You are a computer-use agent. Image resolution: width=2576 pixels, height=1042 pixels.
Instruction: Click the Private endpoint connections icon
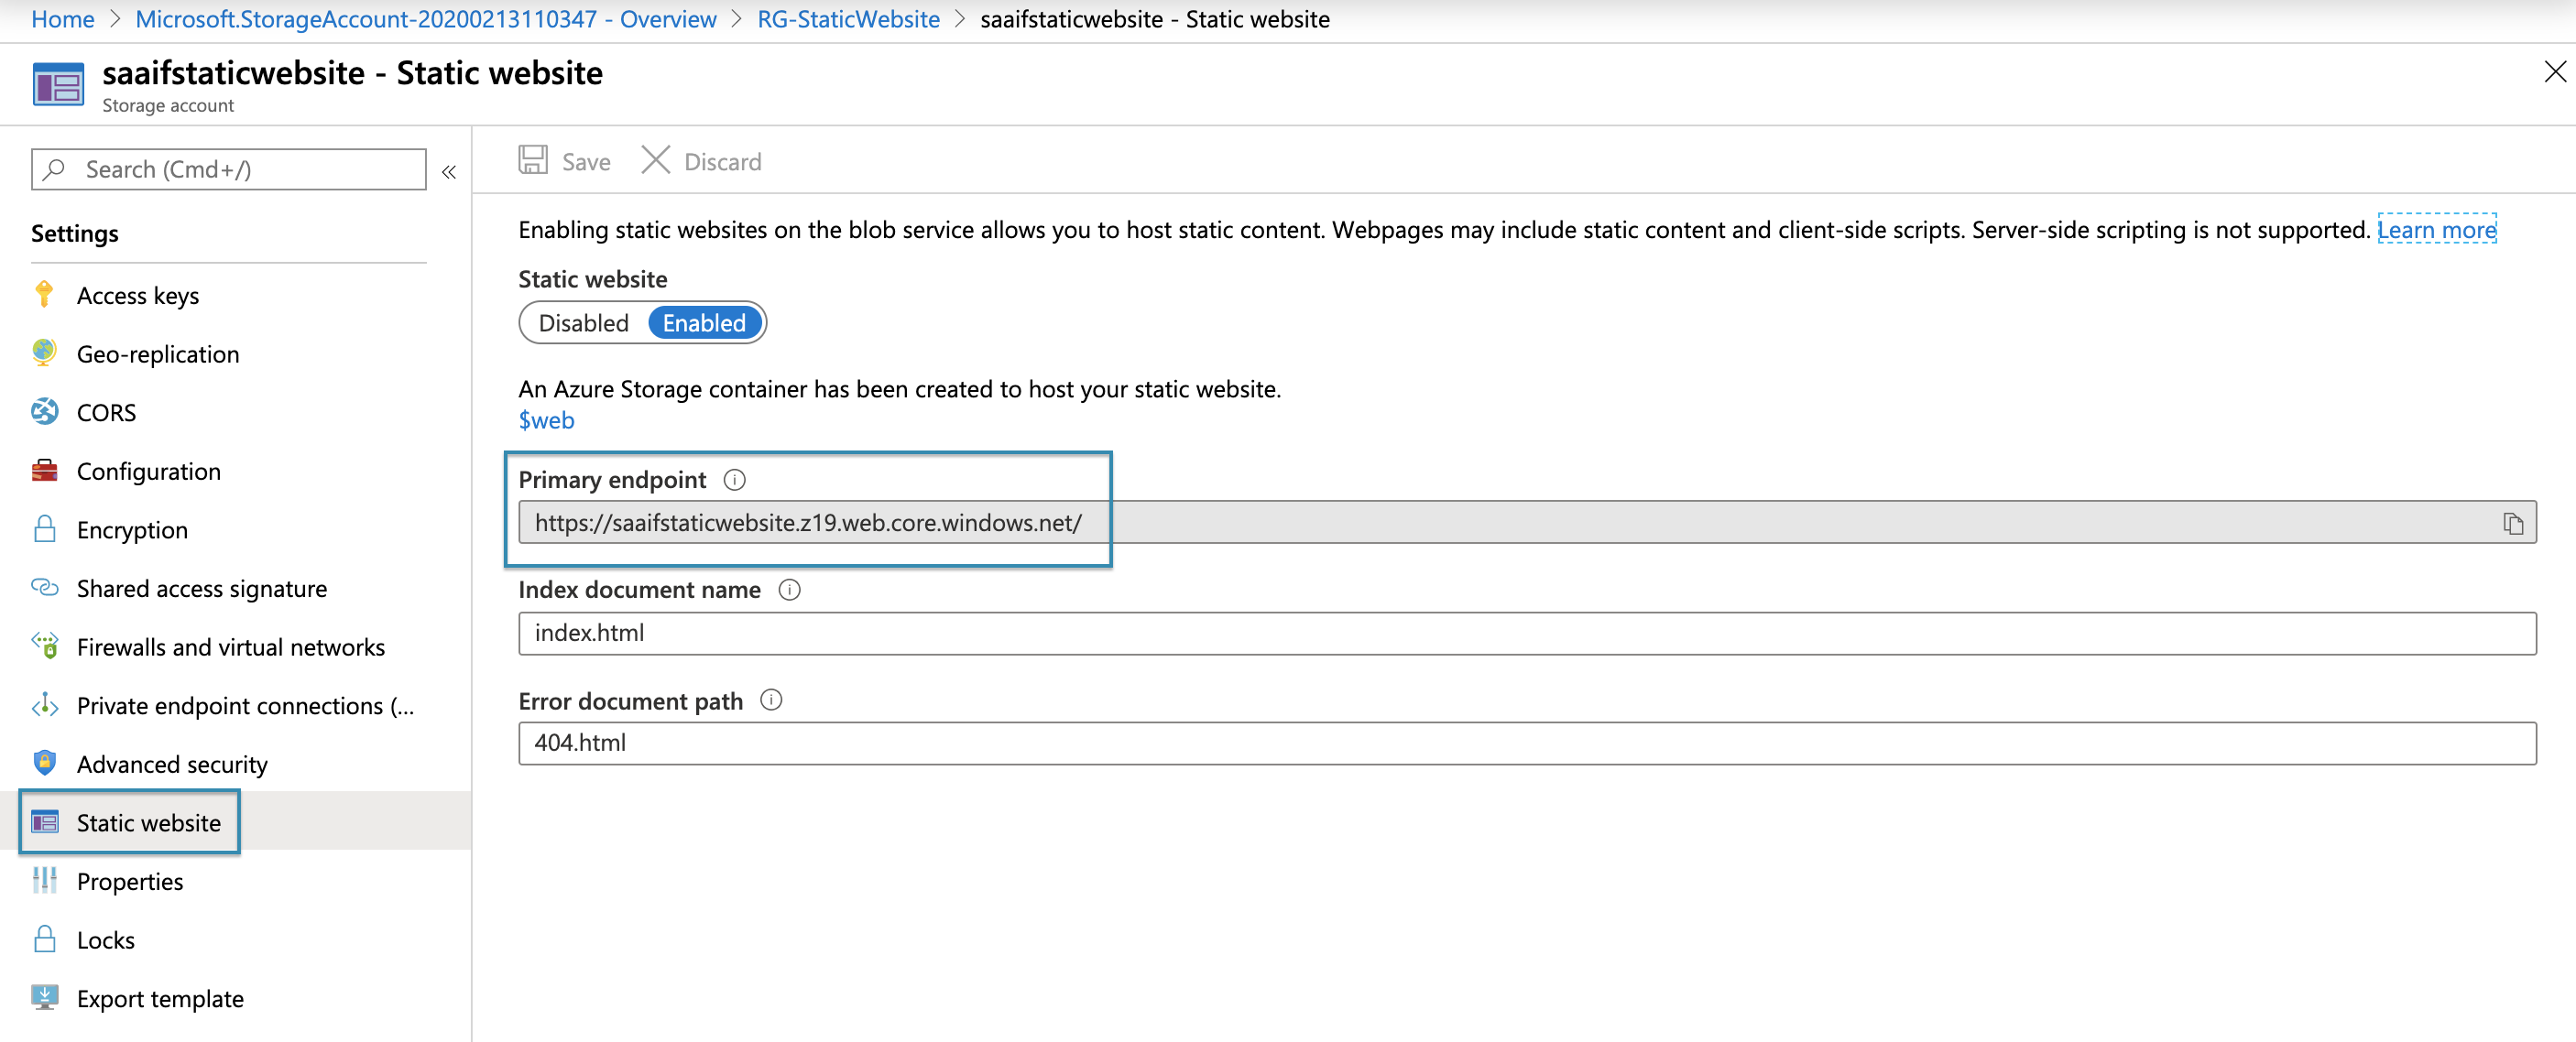click(44, 705)
